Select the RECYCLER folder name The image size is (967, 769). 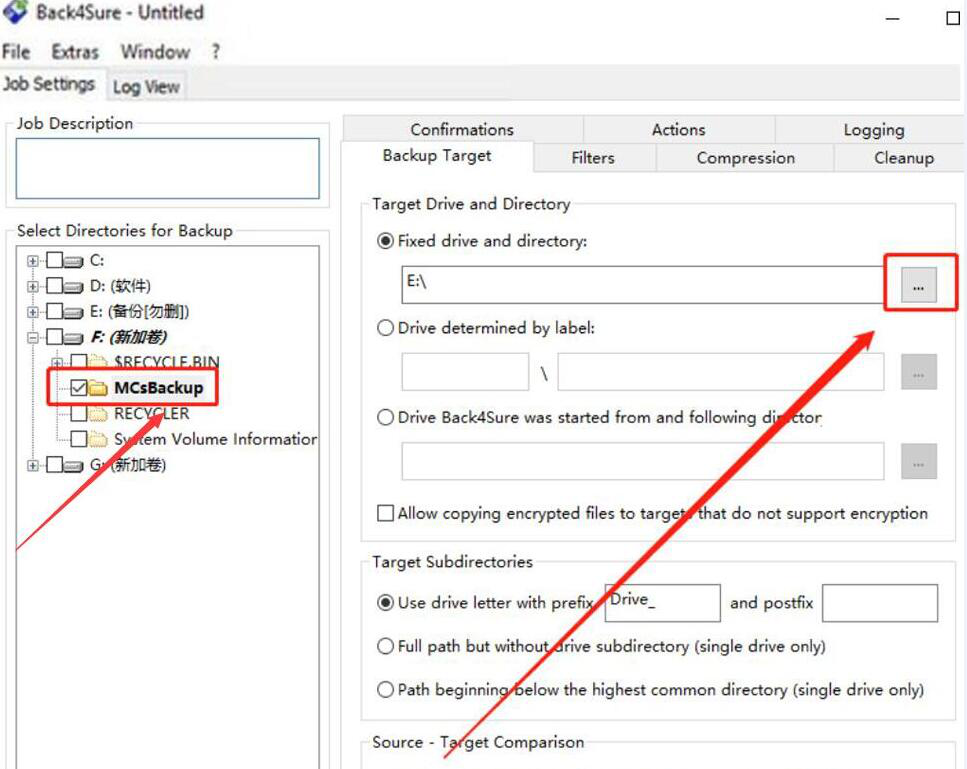pyautogui.click(x=152, y=414)
